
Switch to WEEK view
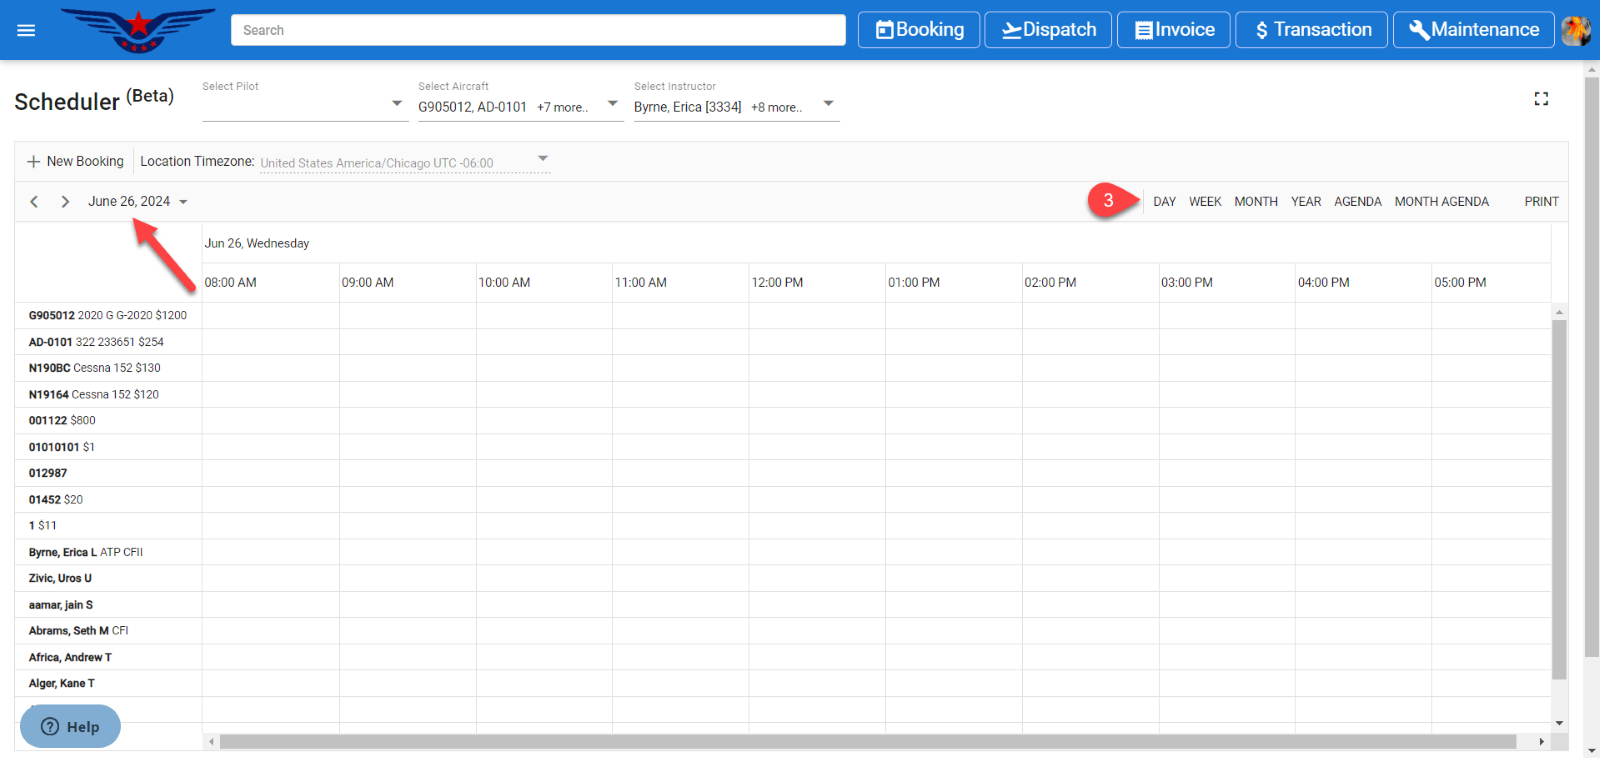click(1204, 202)
